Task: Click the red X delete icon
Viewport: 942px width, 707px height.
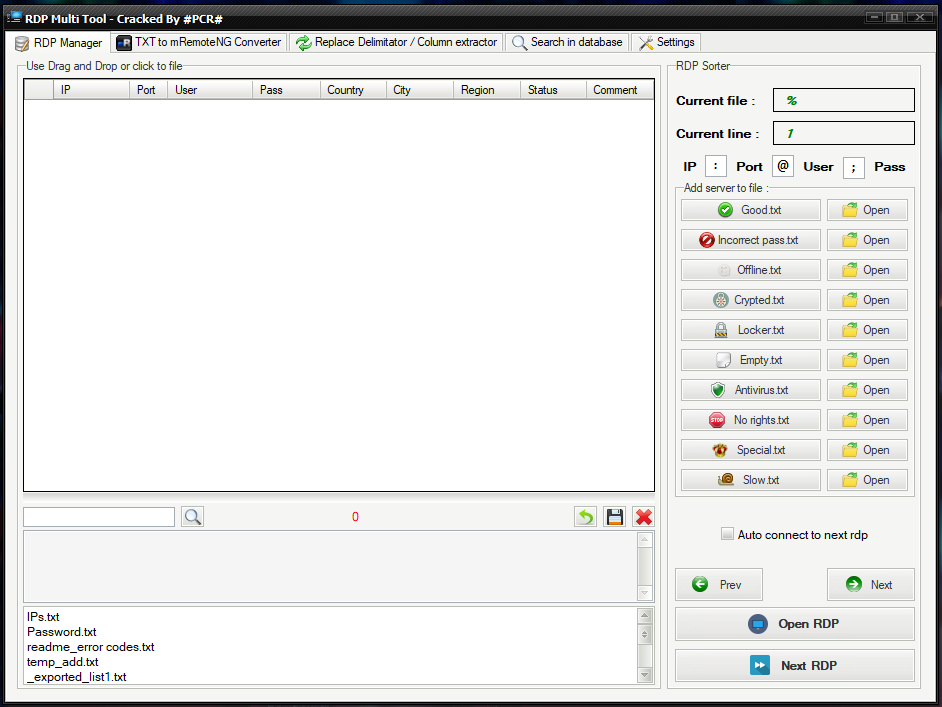Action: (x=643, y=516)
